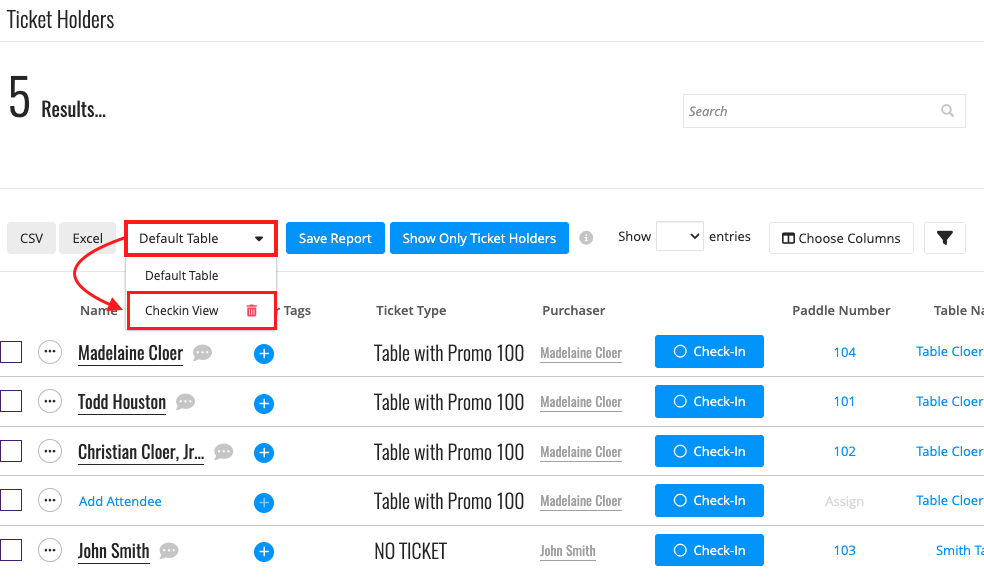This screenshot has height=579, width=984.
Task: Open the filter funnel icon
Action: [944, 238]
